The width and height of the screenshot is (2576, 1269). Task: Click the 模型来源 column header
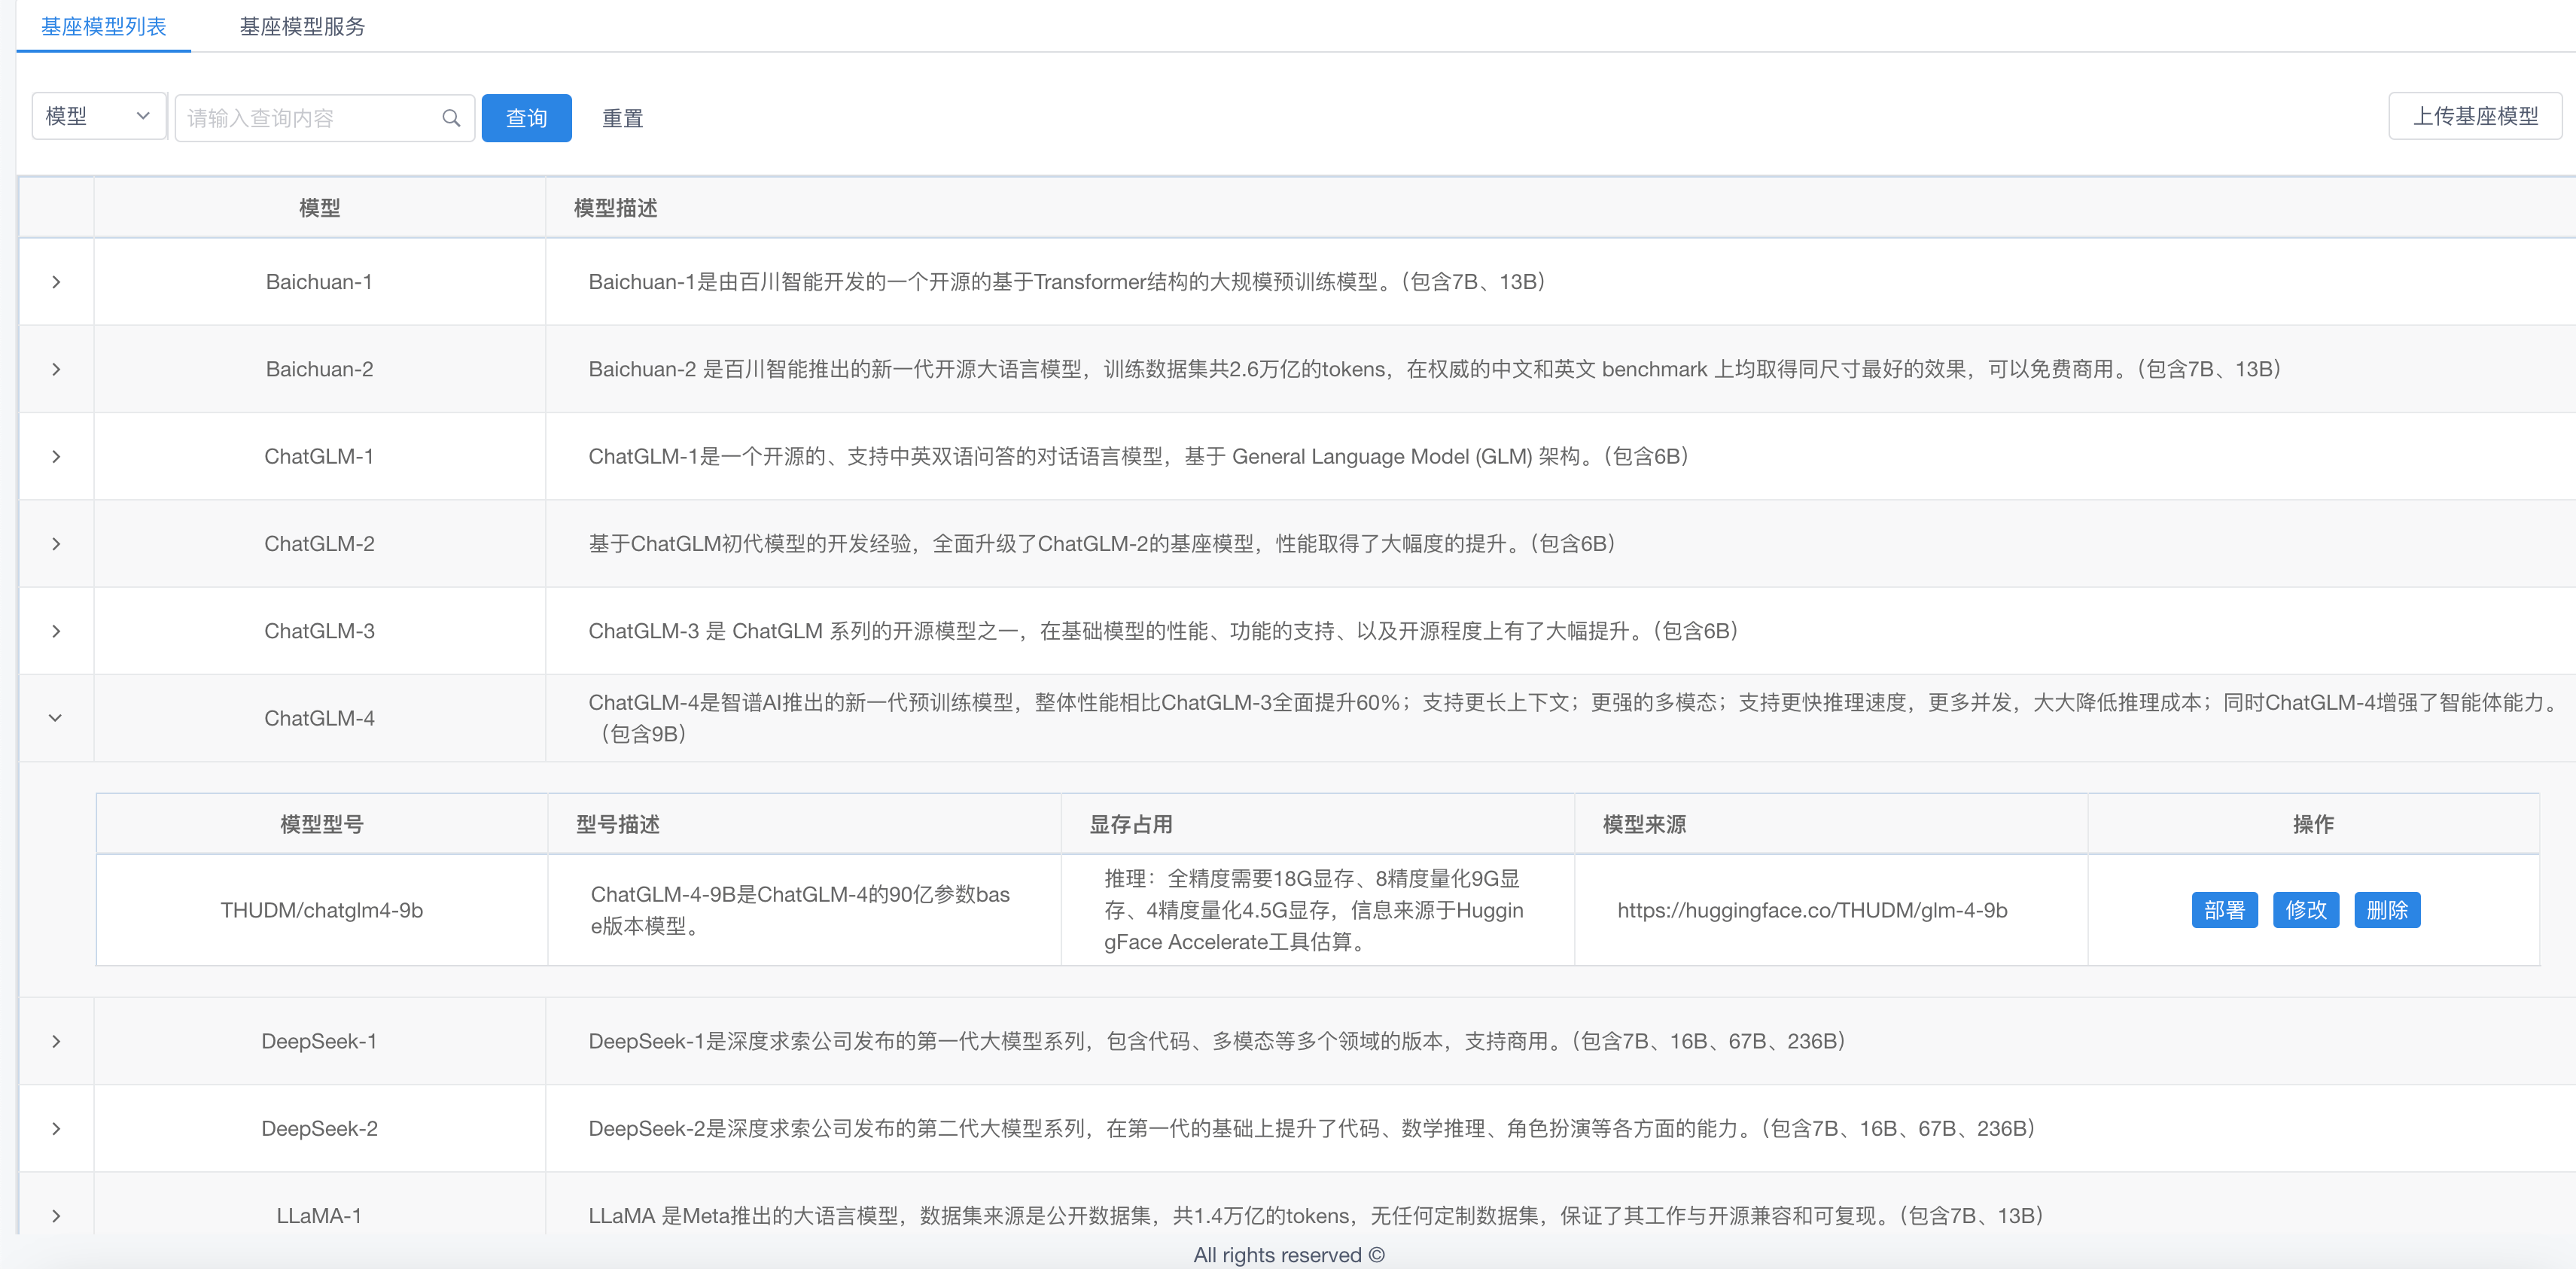click(x=1644, y=824)
